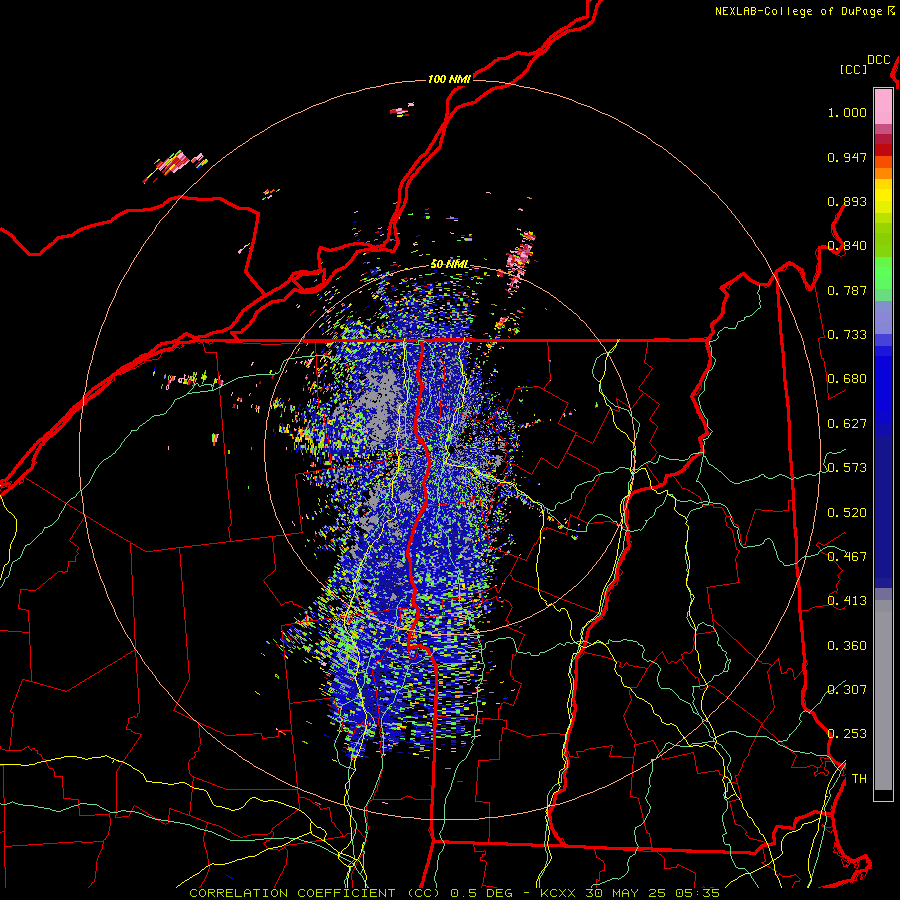Click the 0.520 legend value
This screenshot has width=900, height=900.
(847, 513)
